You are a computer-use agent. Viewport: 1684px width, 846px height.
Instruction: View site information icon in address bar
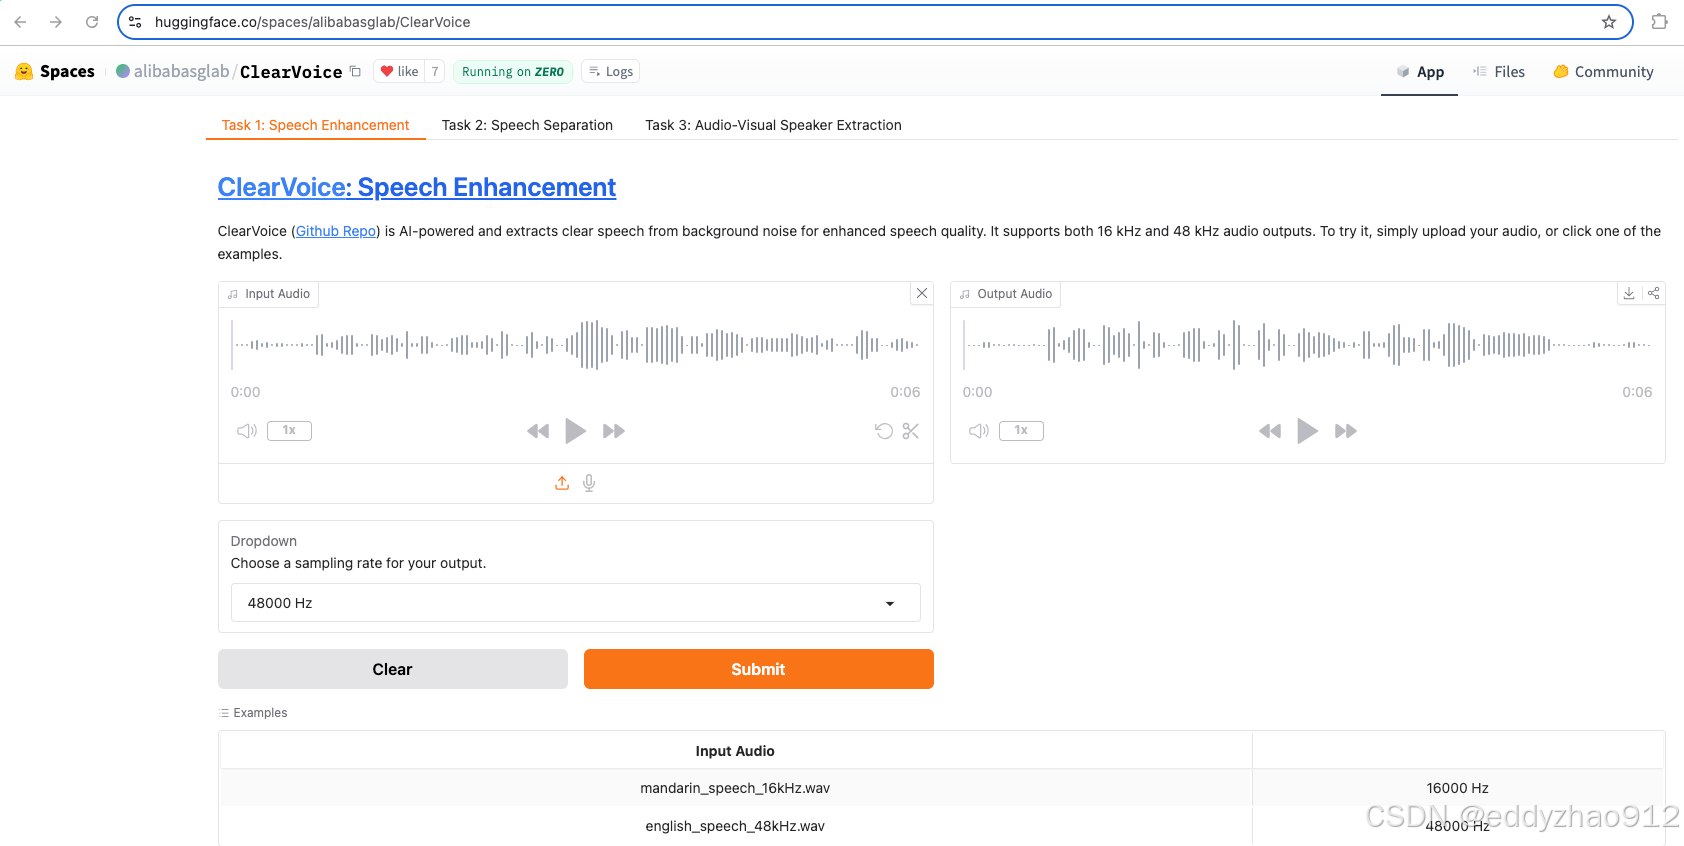tap(135, 22)
